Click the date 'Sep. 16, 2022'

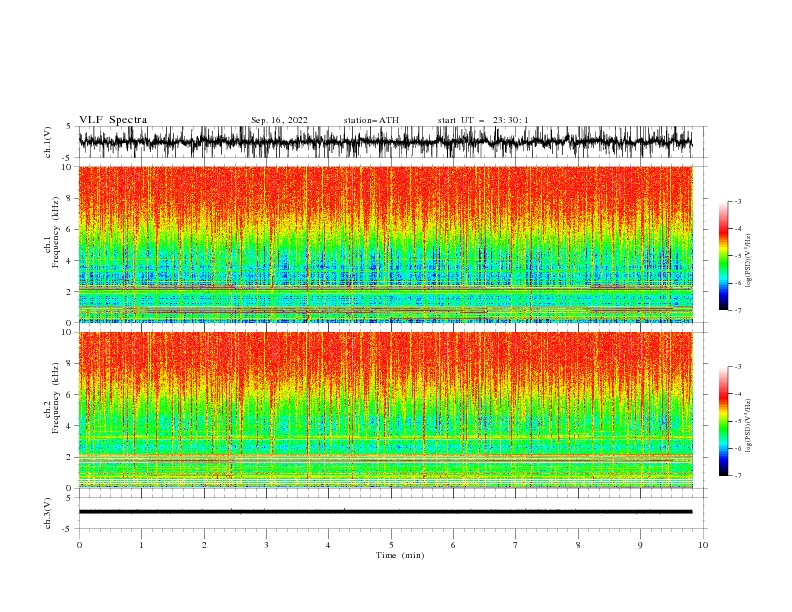pos(279,120)
